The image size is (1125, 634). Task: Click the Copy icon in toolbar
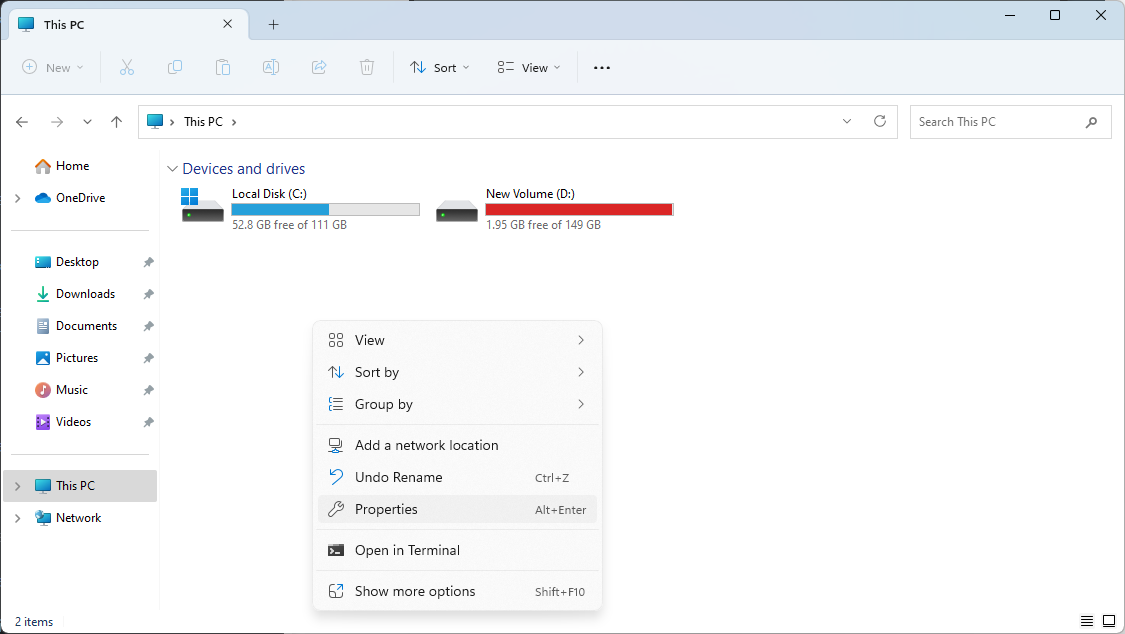(x=175, y=68)
